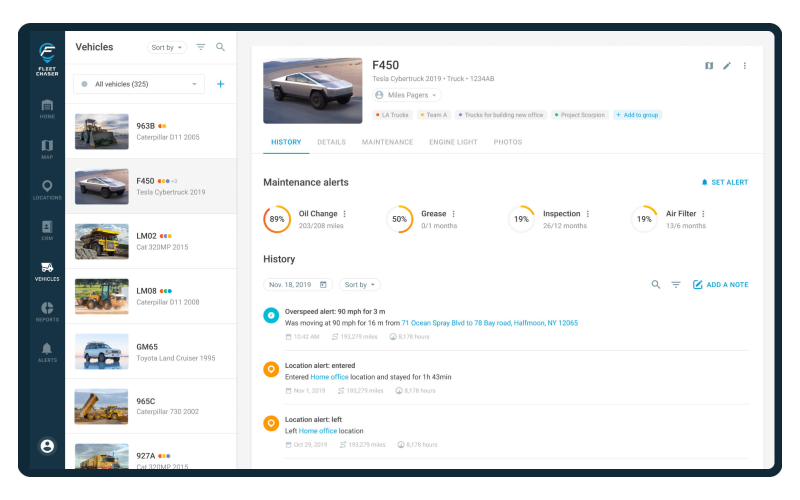This screenshot has width=800, height=500.
Task: Open the user profile avatar
Action: point(47,446)
